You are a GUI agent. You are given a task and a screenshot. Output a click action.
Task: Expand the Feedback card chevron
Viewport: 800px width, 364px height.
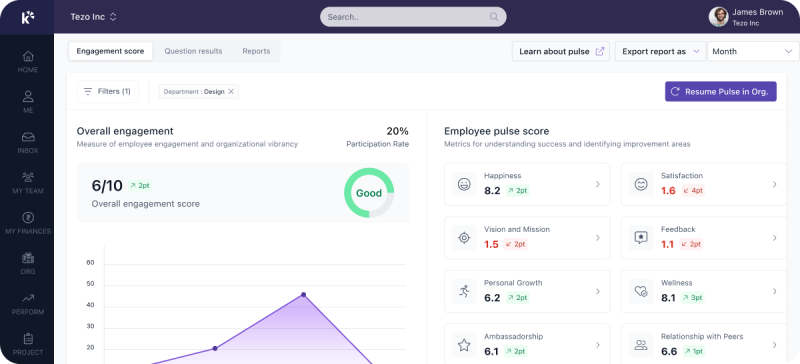click(x=774, y=238)
